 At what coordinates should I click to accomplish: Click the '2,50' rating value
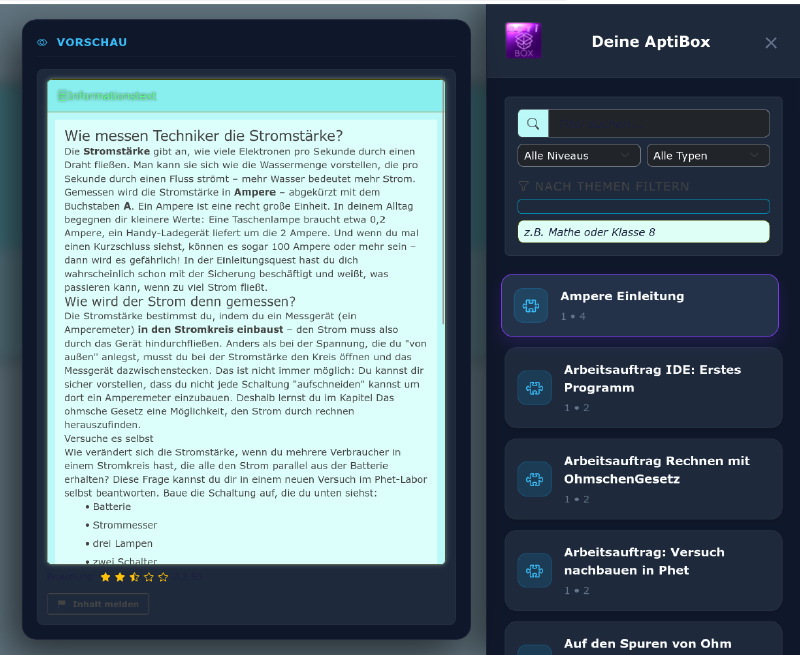click(x=192, y=577)
